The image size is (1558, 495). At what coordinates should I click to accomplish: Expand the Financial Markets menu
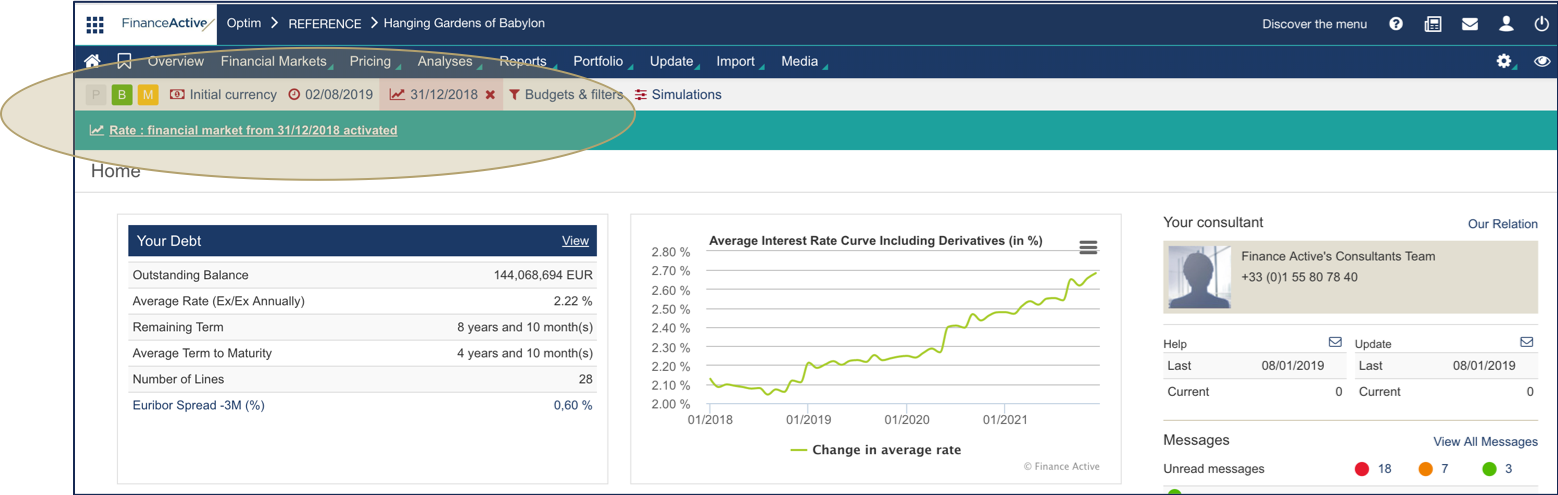[x=274, y=61]
